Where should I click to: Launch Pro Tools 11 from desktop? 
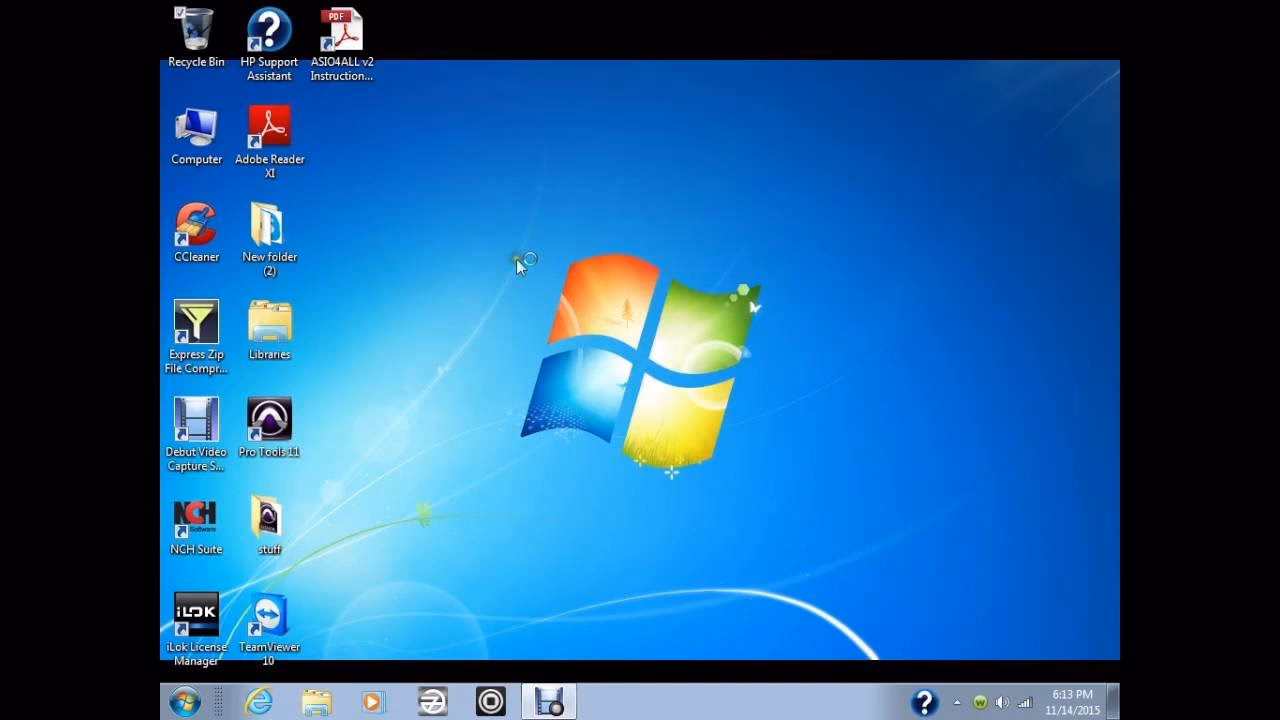coord(269,428)
